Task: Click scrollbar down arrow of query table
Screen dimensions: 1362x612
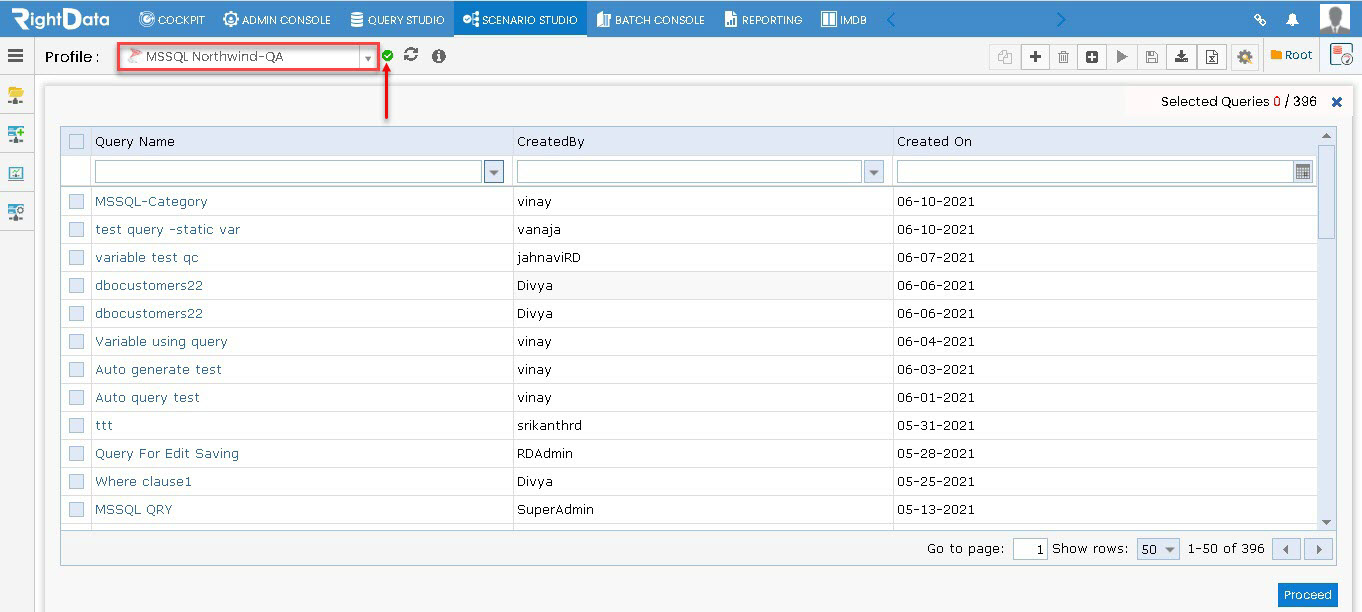Action: tap(1327, 522)
